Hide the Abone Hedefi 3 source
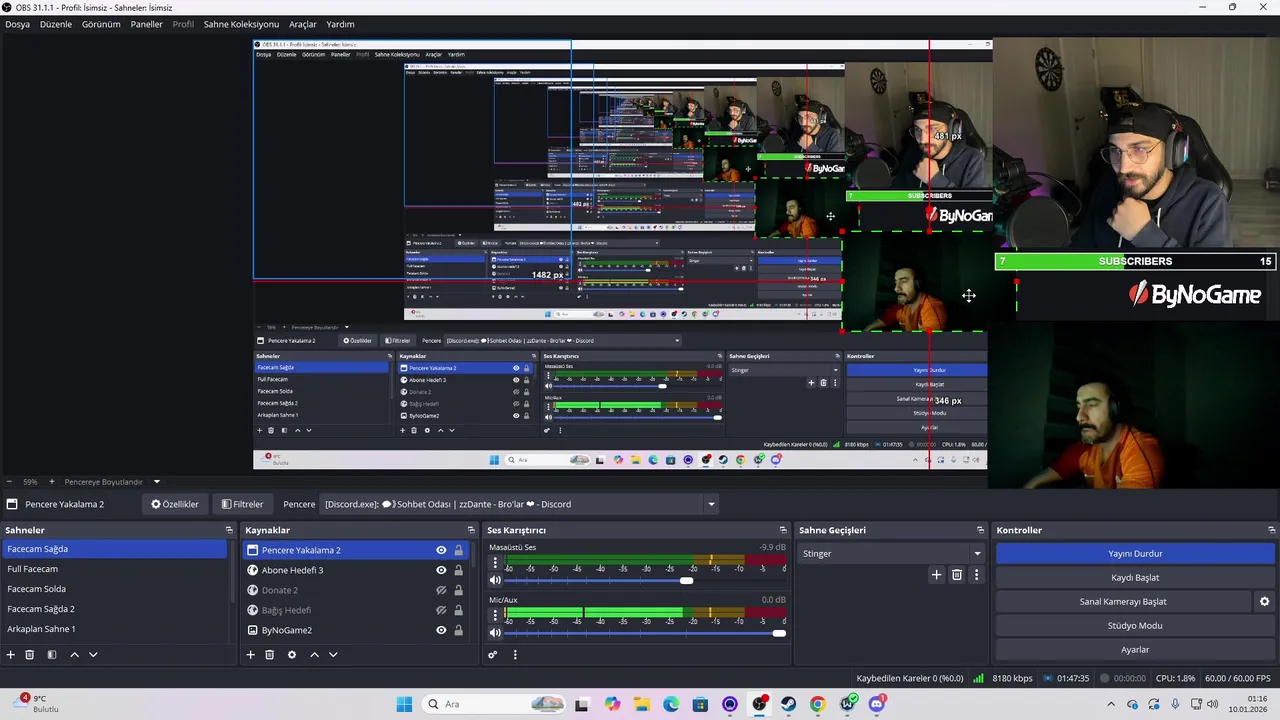 441,570
